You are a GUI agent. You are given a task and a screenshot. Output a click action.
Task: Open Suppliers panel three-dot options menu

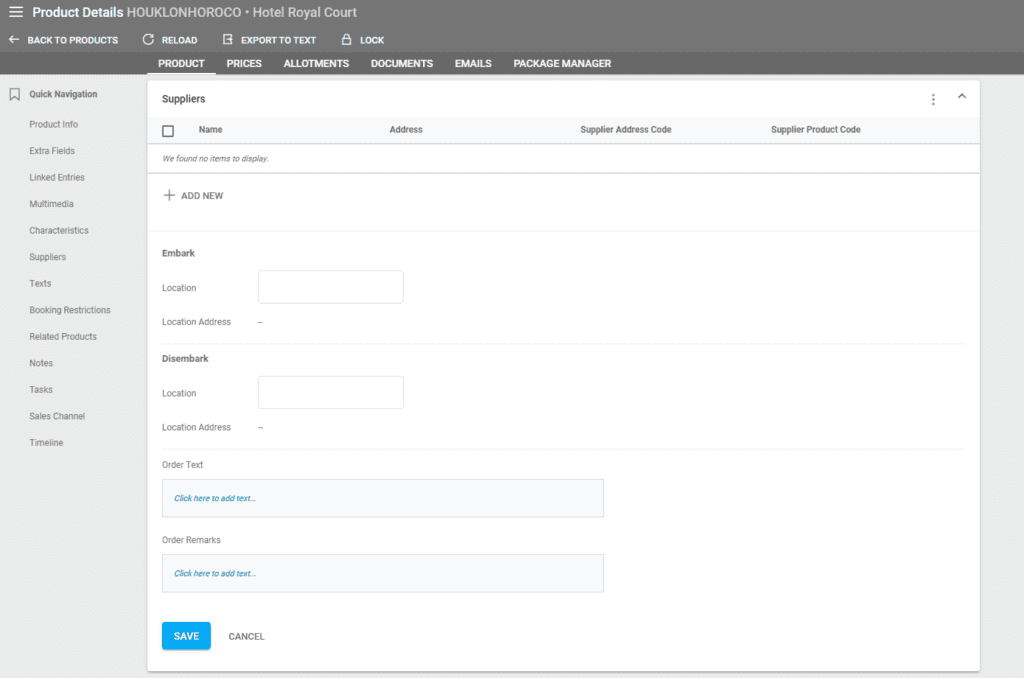[933, 99]
